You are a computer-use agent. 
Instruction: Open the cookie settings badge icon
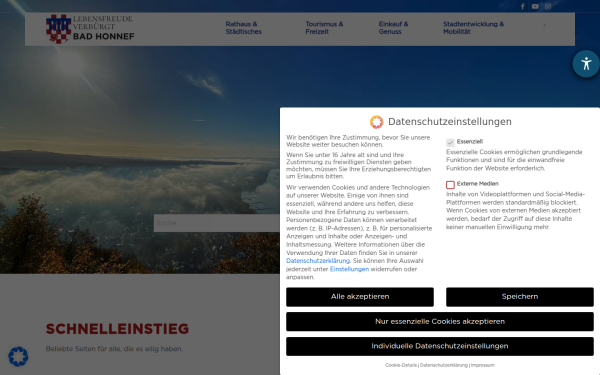pyautogui.click(x=18, y=356)
